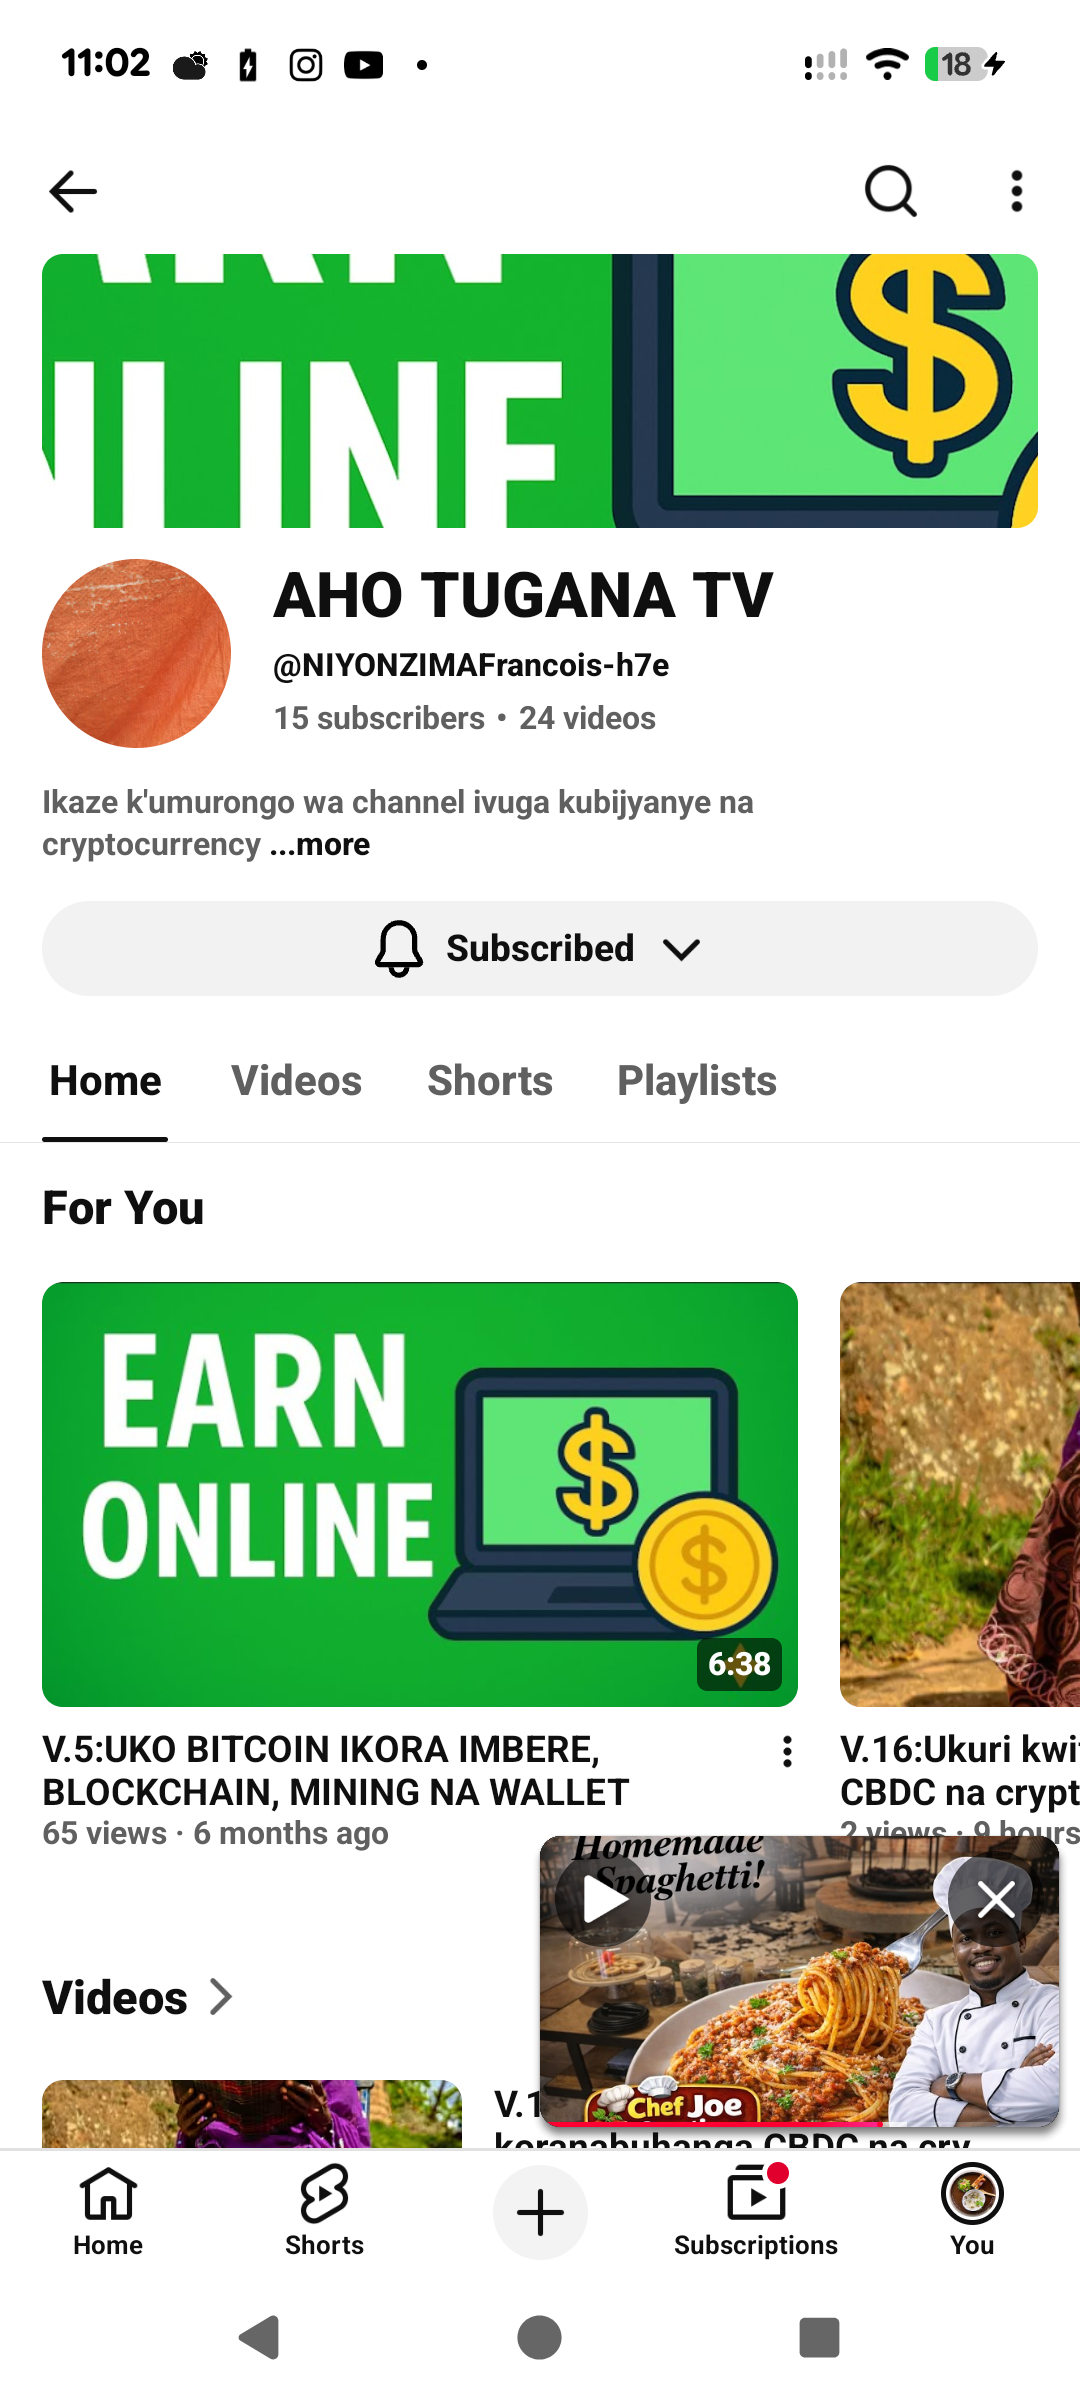This screenshot has width=1080, height=2400.
Task: Open the You profile icon
Action: click(x=972, y=2211)
